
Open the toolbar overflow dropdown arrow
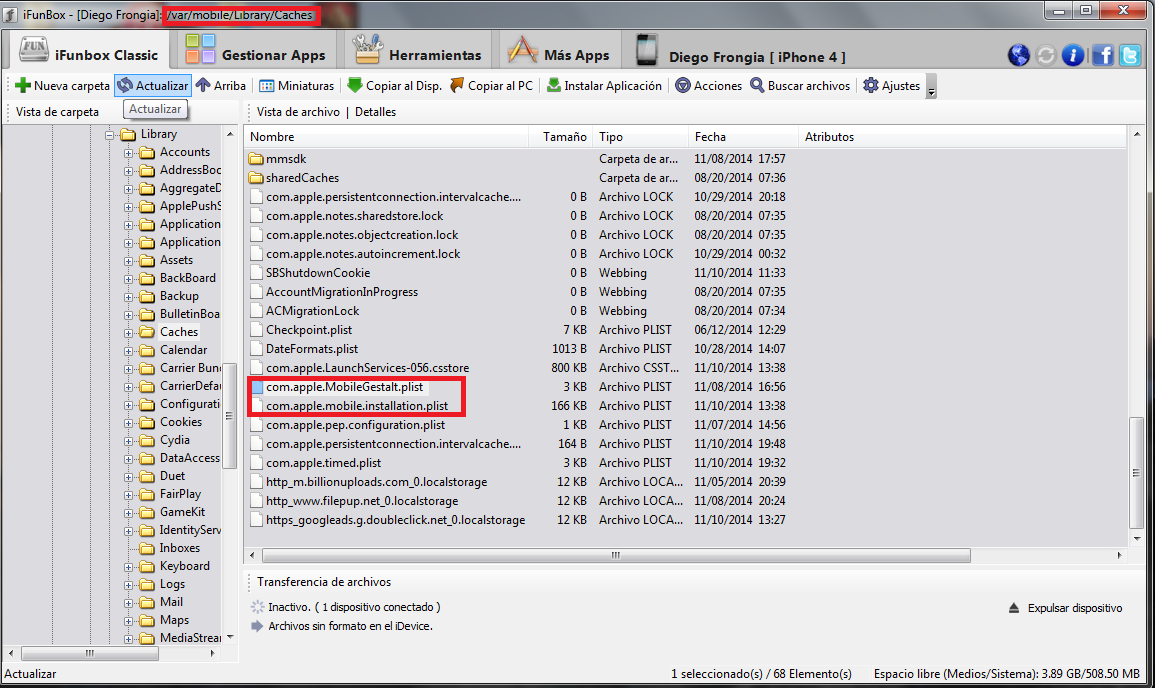click(931, 92)
